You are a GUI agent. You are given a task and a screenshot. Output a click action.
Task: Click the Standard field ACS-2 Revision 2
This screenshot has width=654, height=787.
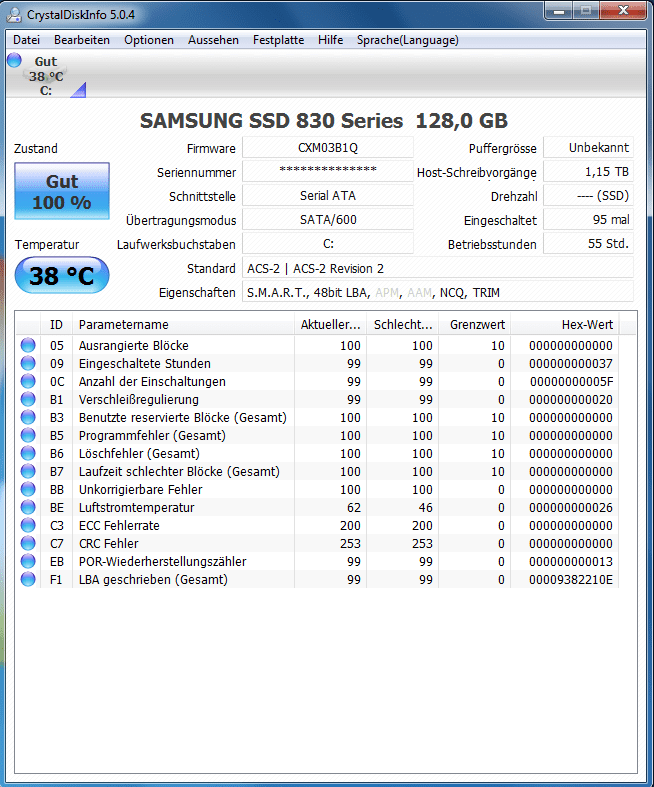coord(438,268)
